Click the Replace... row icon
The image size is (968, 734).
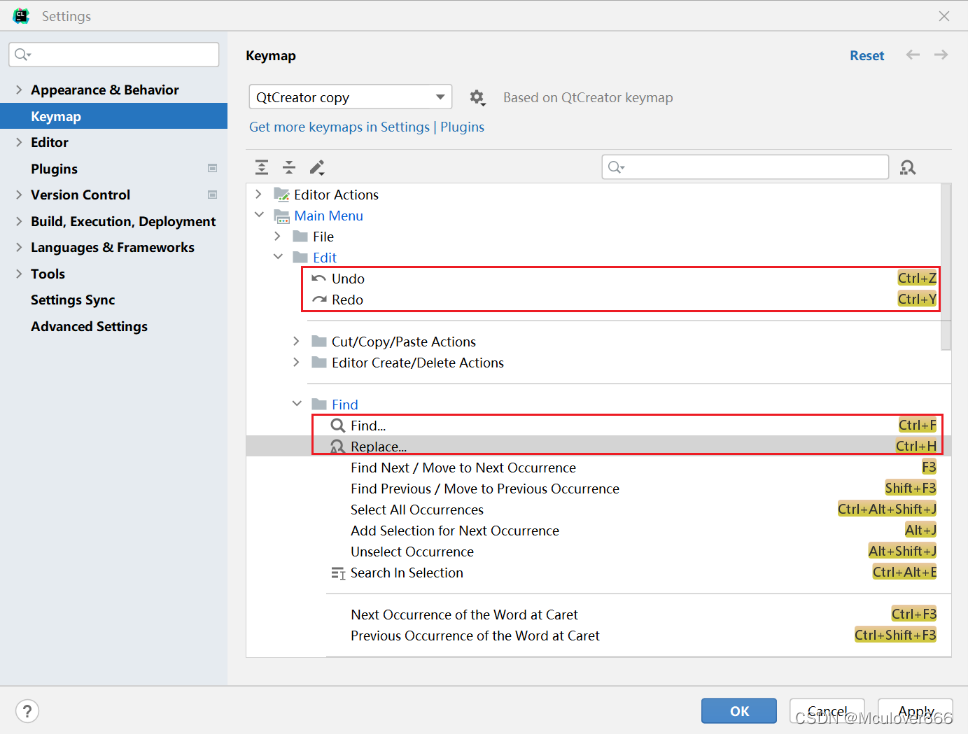[x=337, y=446]
